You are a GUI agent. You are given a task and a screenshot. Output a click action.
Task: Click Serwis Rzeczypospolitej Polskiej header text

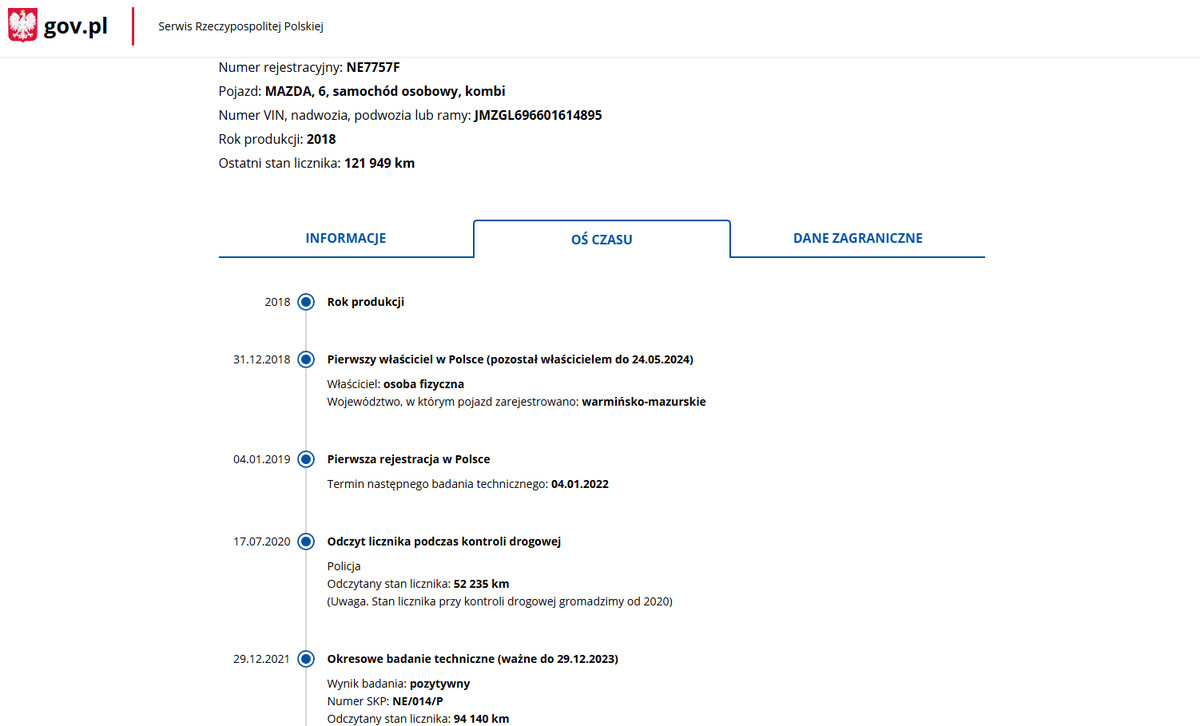coord(240,27)
